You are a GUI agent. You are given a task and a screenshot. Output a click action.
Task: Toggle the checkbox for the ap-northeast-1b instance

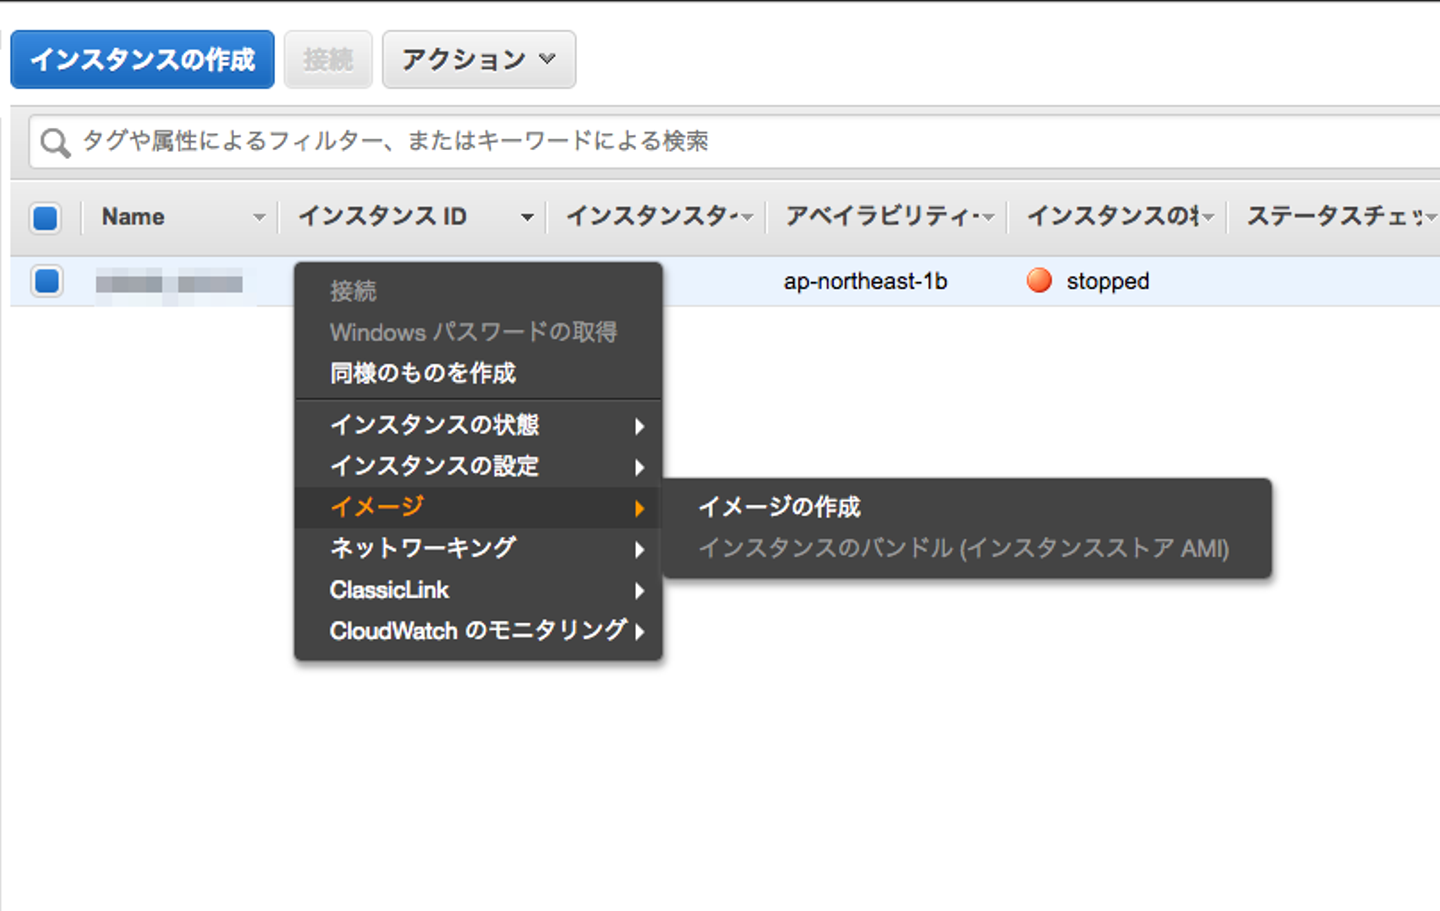[47, 281]
